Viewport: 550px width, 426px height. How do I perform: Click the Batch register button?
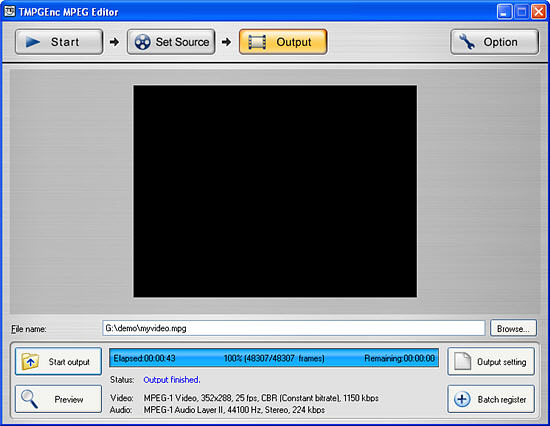click(491, 399)
